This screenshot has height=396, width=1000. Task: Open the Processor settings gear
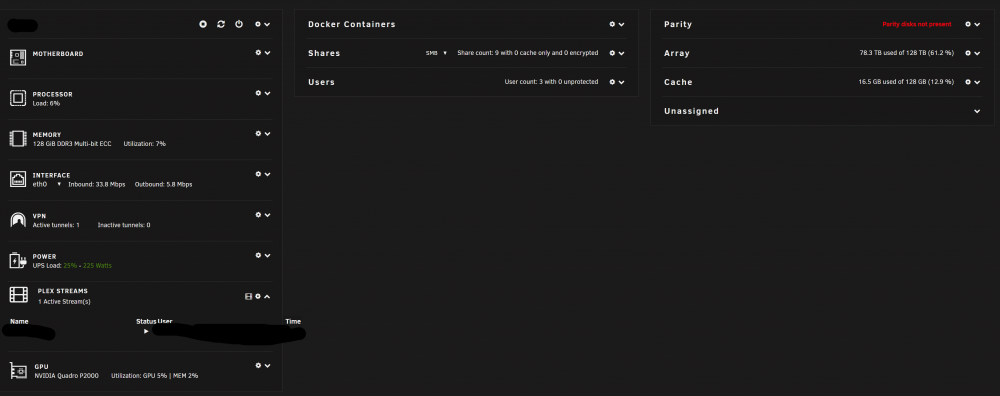coord(258,93)
